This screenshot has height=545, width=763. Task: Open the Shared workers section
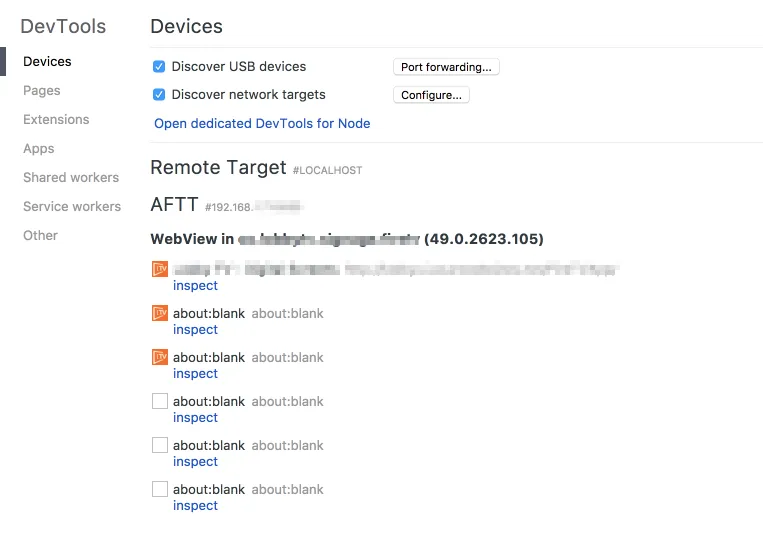tap(71, 178)
